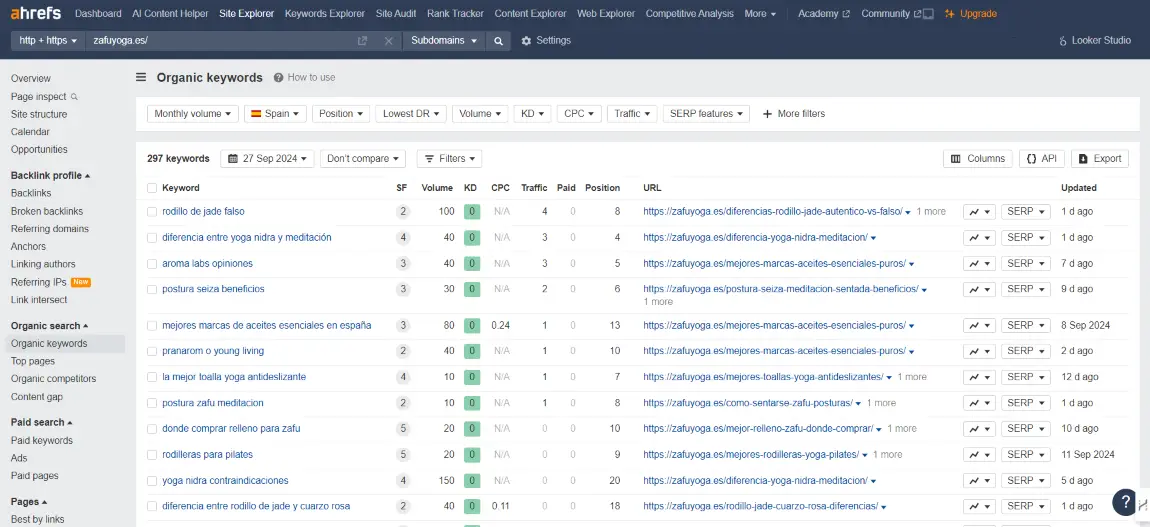Click the help question mark bubble
1150x527 pixels.
pyautogui.click(x=1126, y=501)
